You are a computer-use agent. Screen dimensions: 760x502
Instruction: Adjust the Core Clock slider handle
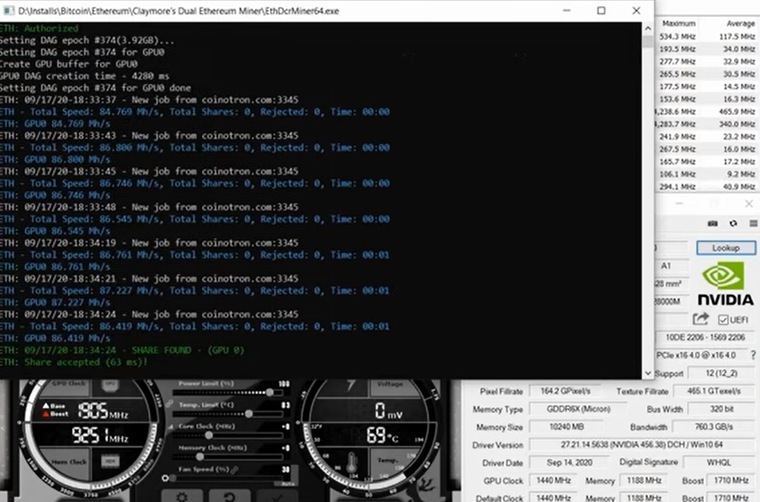coord(209,435)
